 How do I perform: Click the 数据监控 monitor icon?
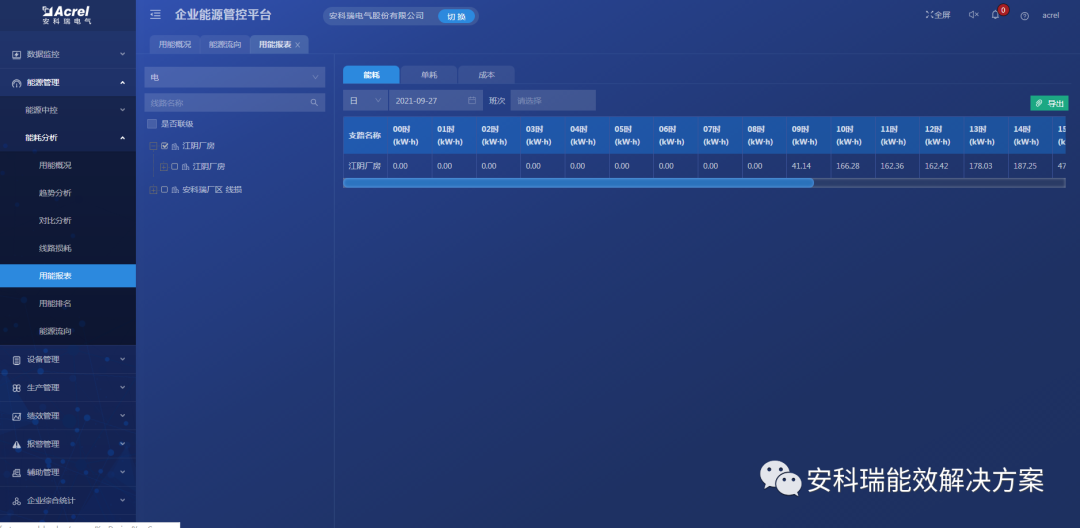pyautogui.click(x=17, y=54)
